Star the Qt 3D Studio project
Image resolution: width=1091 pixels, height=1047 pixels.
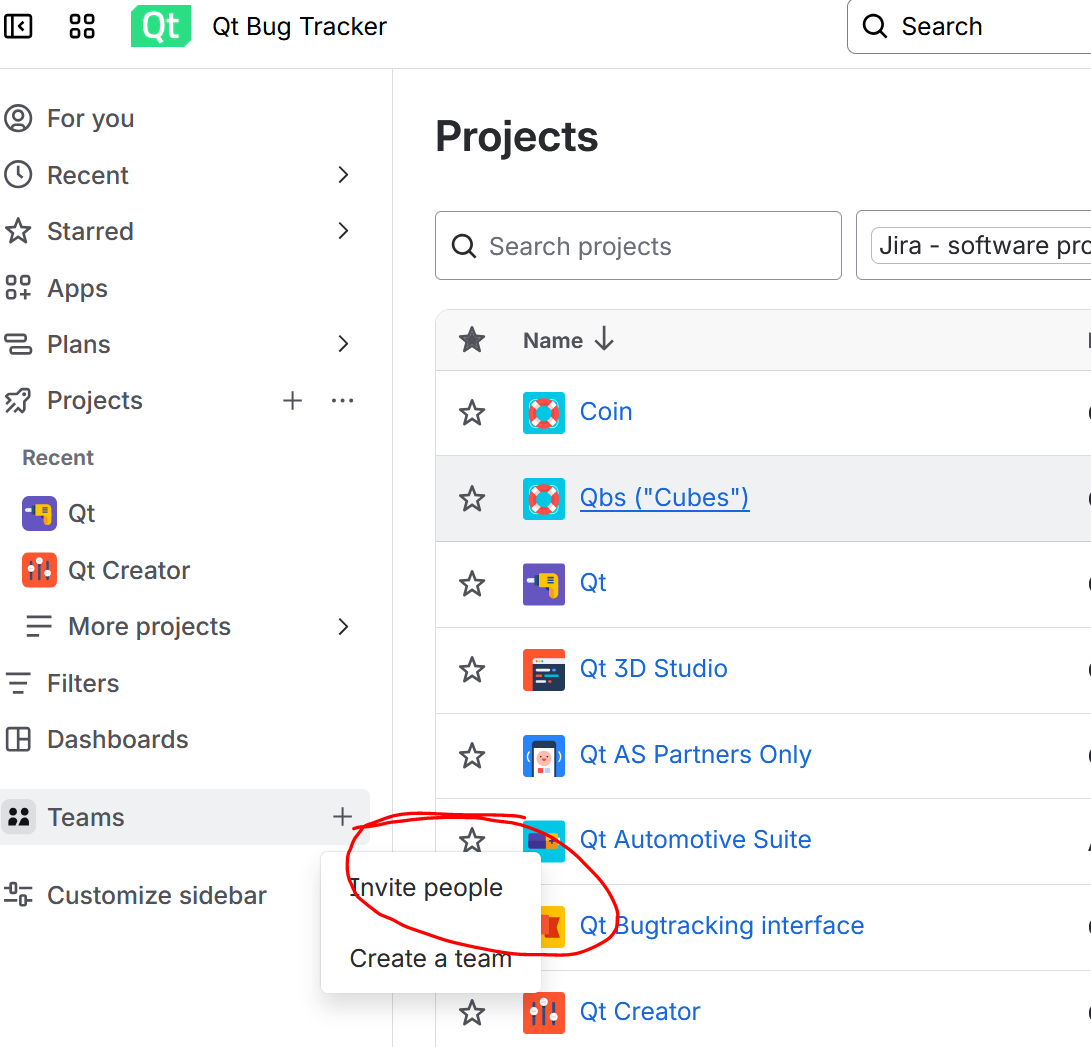tap(472, 670)
